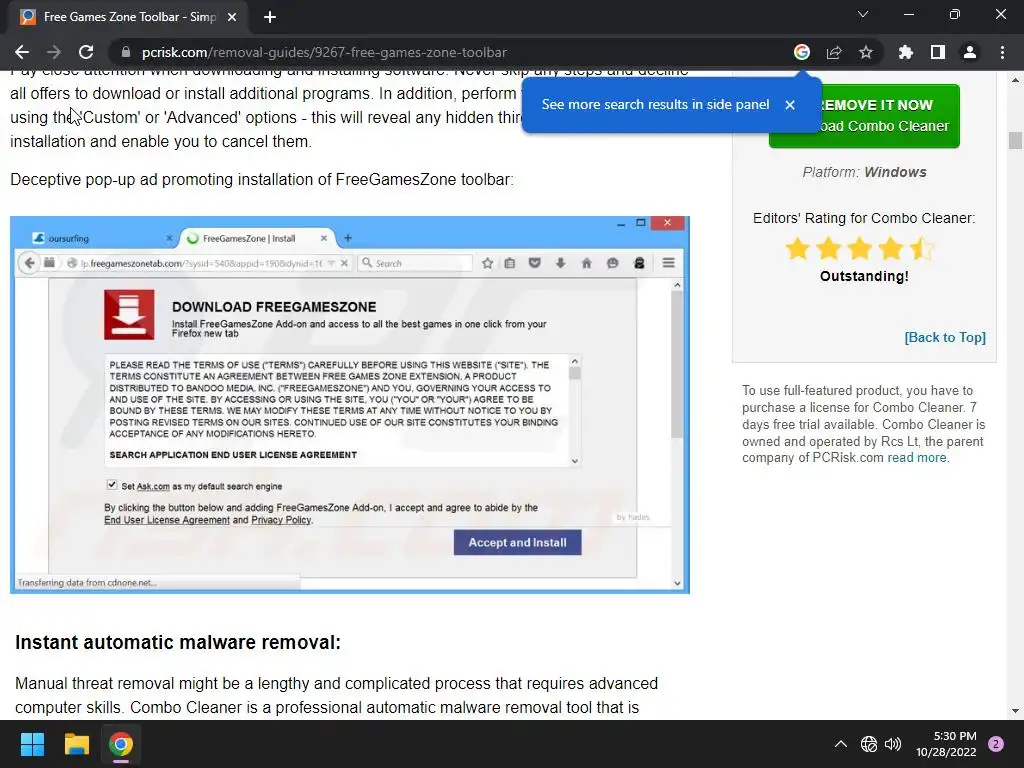Open the Chrome profile avatar
Screen dimensions: 1024x768
tap(970, 52)
